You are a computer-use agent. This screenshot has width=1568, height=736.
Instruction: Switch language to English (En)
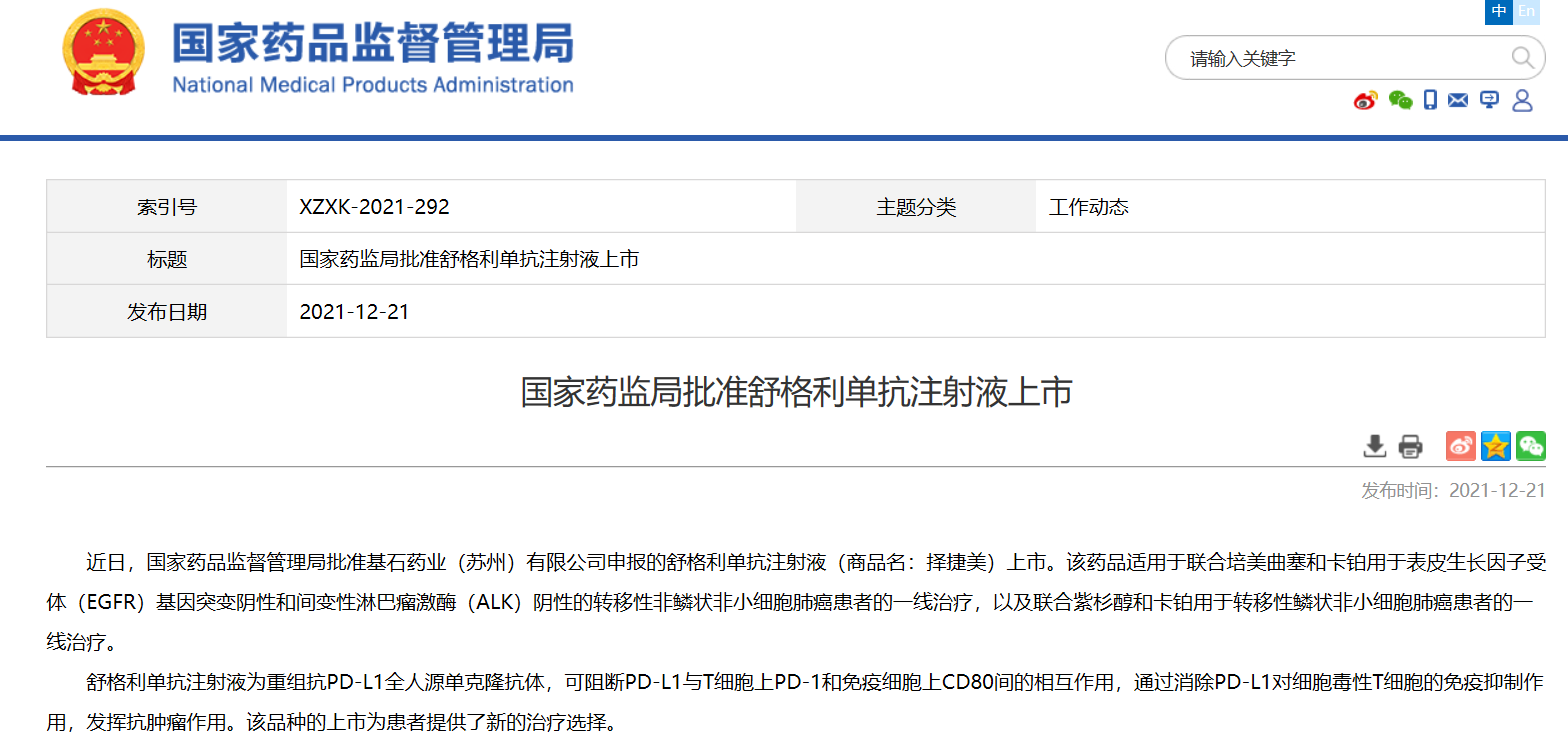pyautogui.click(x=1526, y=12)
